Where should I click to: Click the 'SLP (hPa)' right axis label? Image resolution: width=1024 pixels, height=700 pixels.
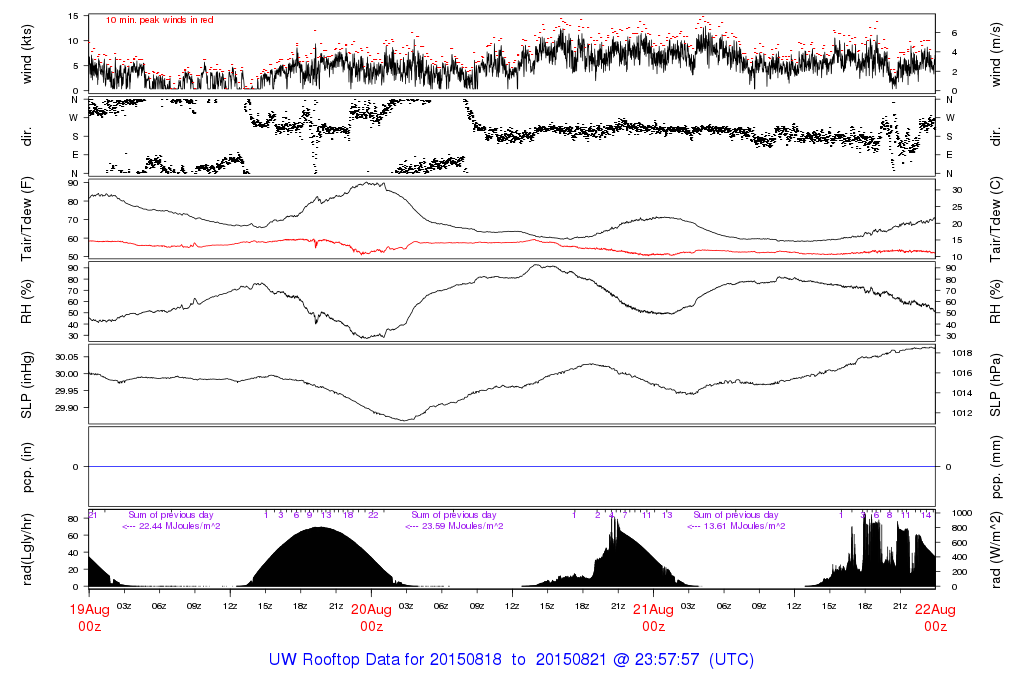tap(995, 384)
